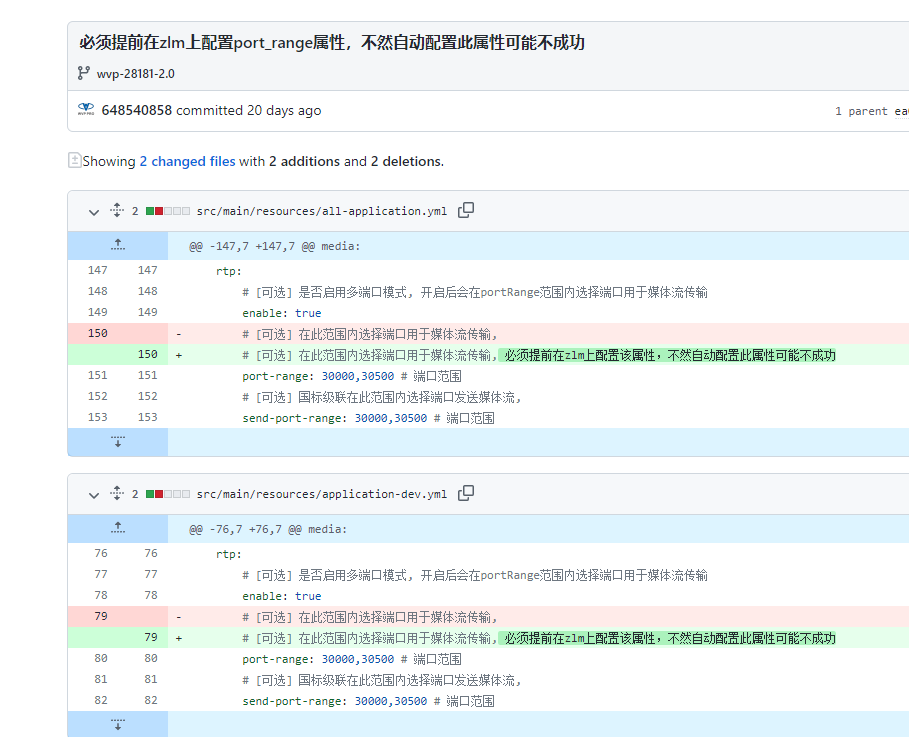Click the move-arrows icon on the second file header
This screenshot has height=737, width=909.
117,493
